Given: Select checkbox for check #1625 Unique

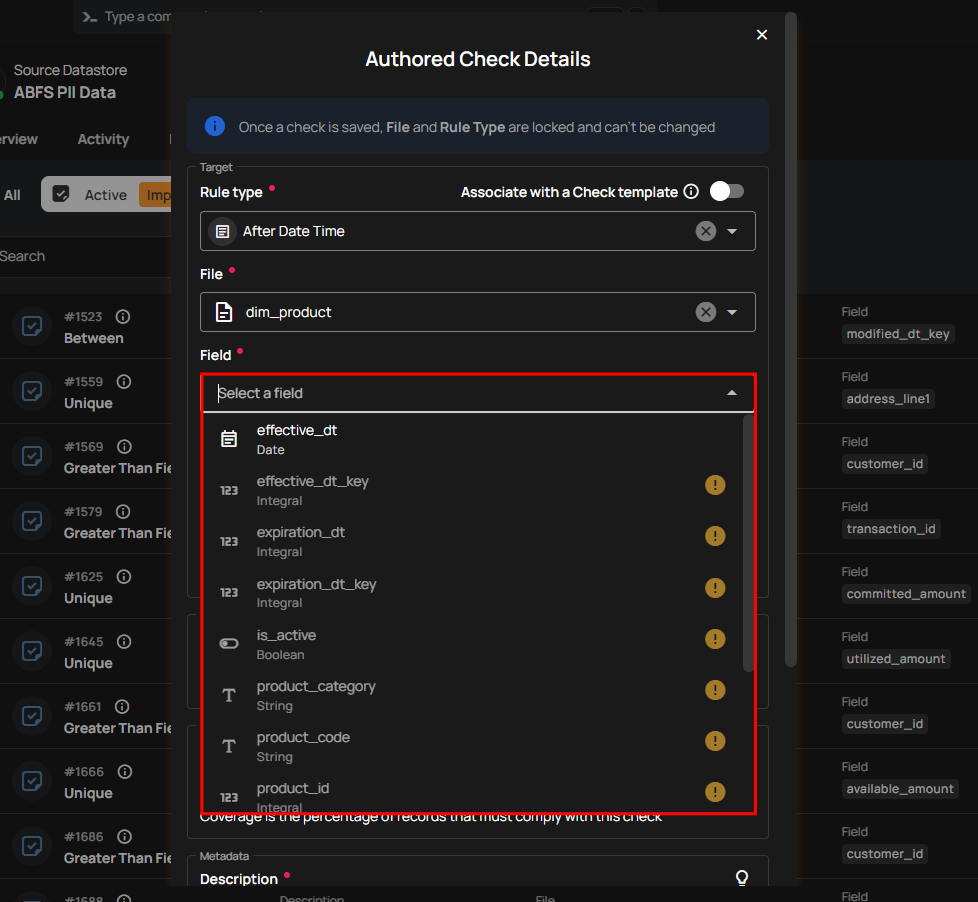Looking at the screenshot, I should (x=32, y=586).
